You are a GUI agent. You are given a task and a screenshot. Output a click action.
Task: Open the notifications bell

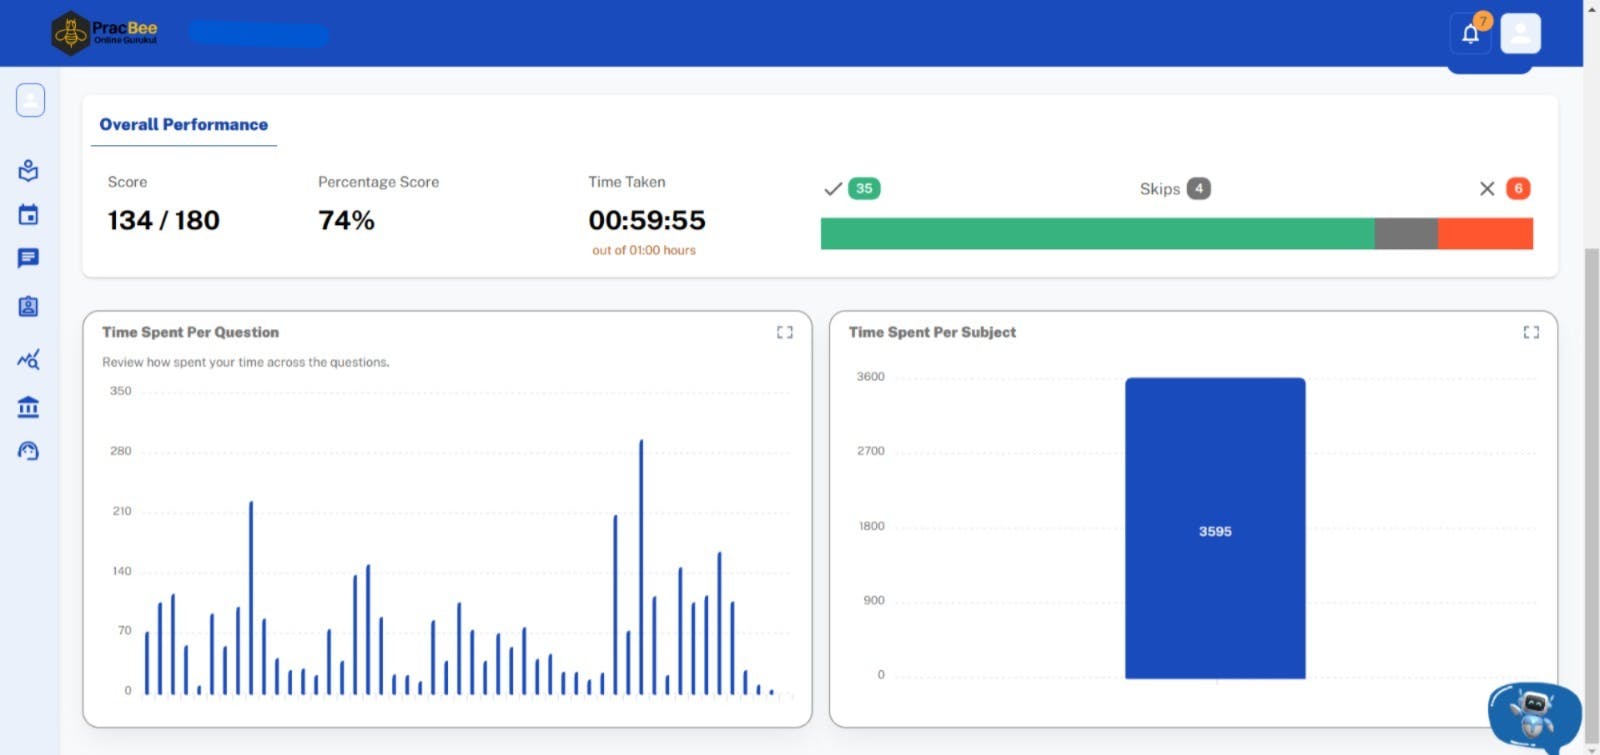point(1470,34)
